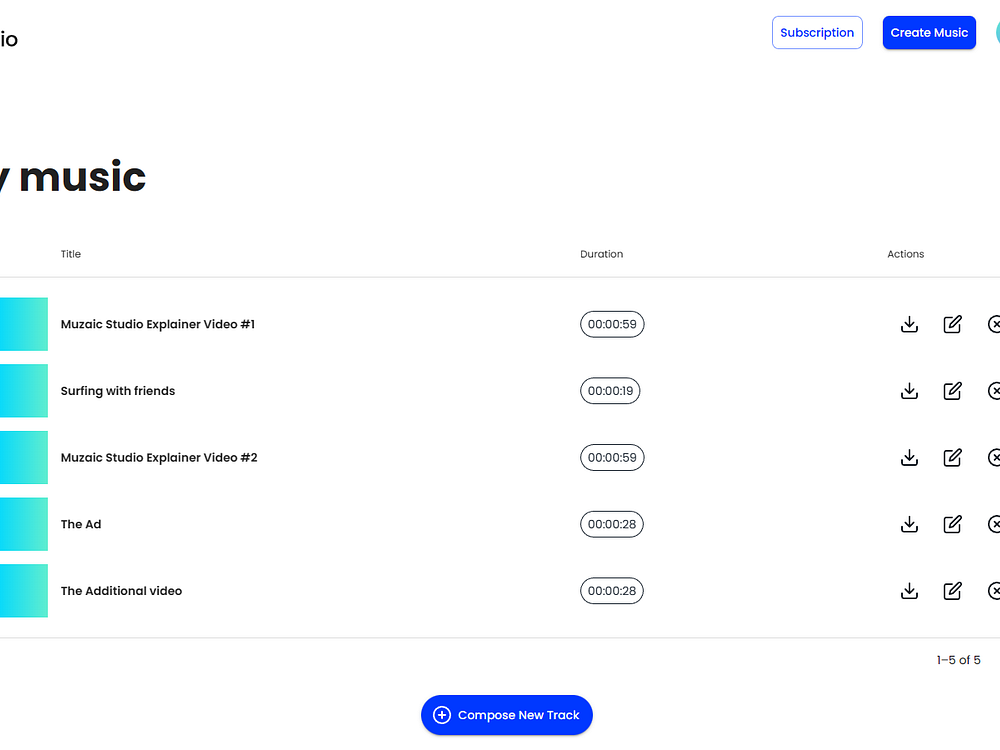Click the 00:00:19 duration badge

tap(610, 391)
